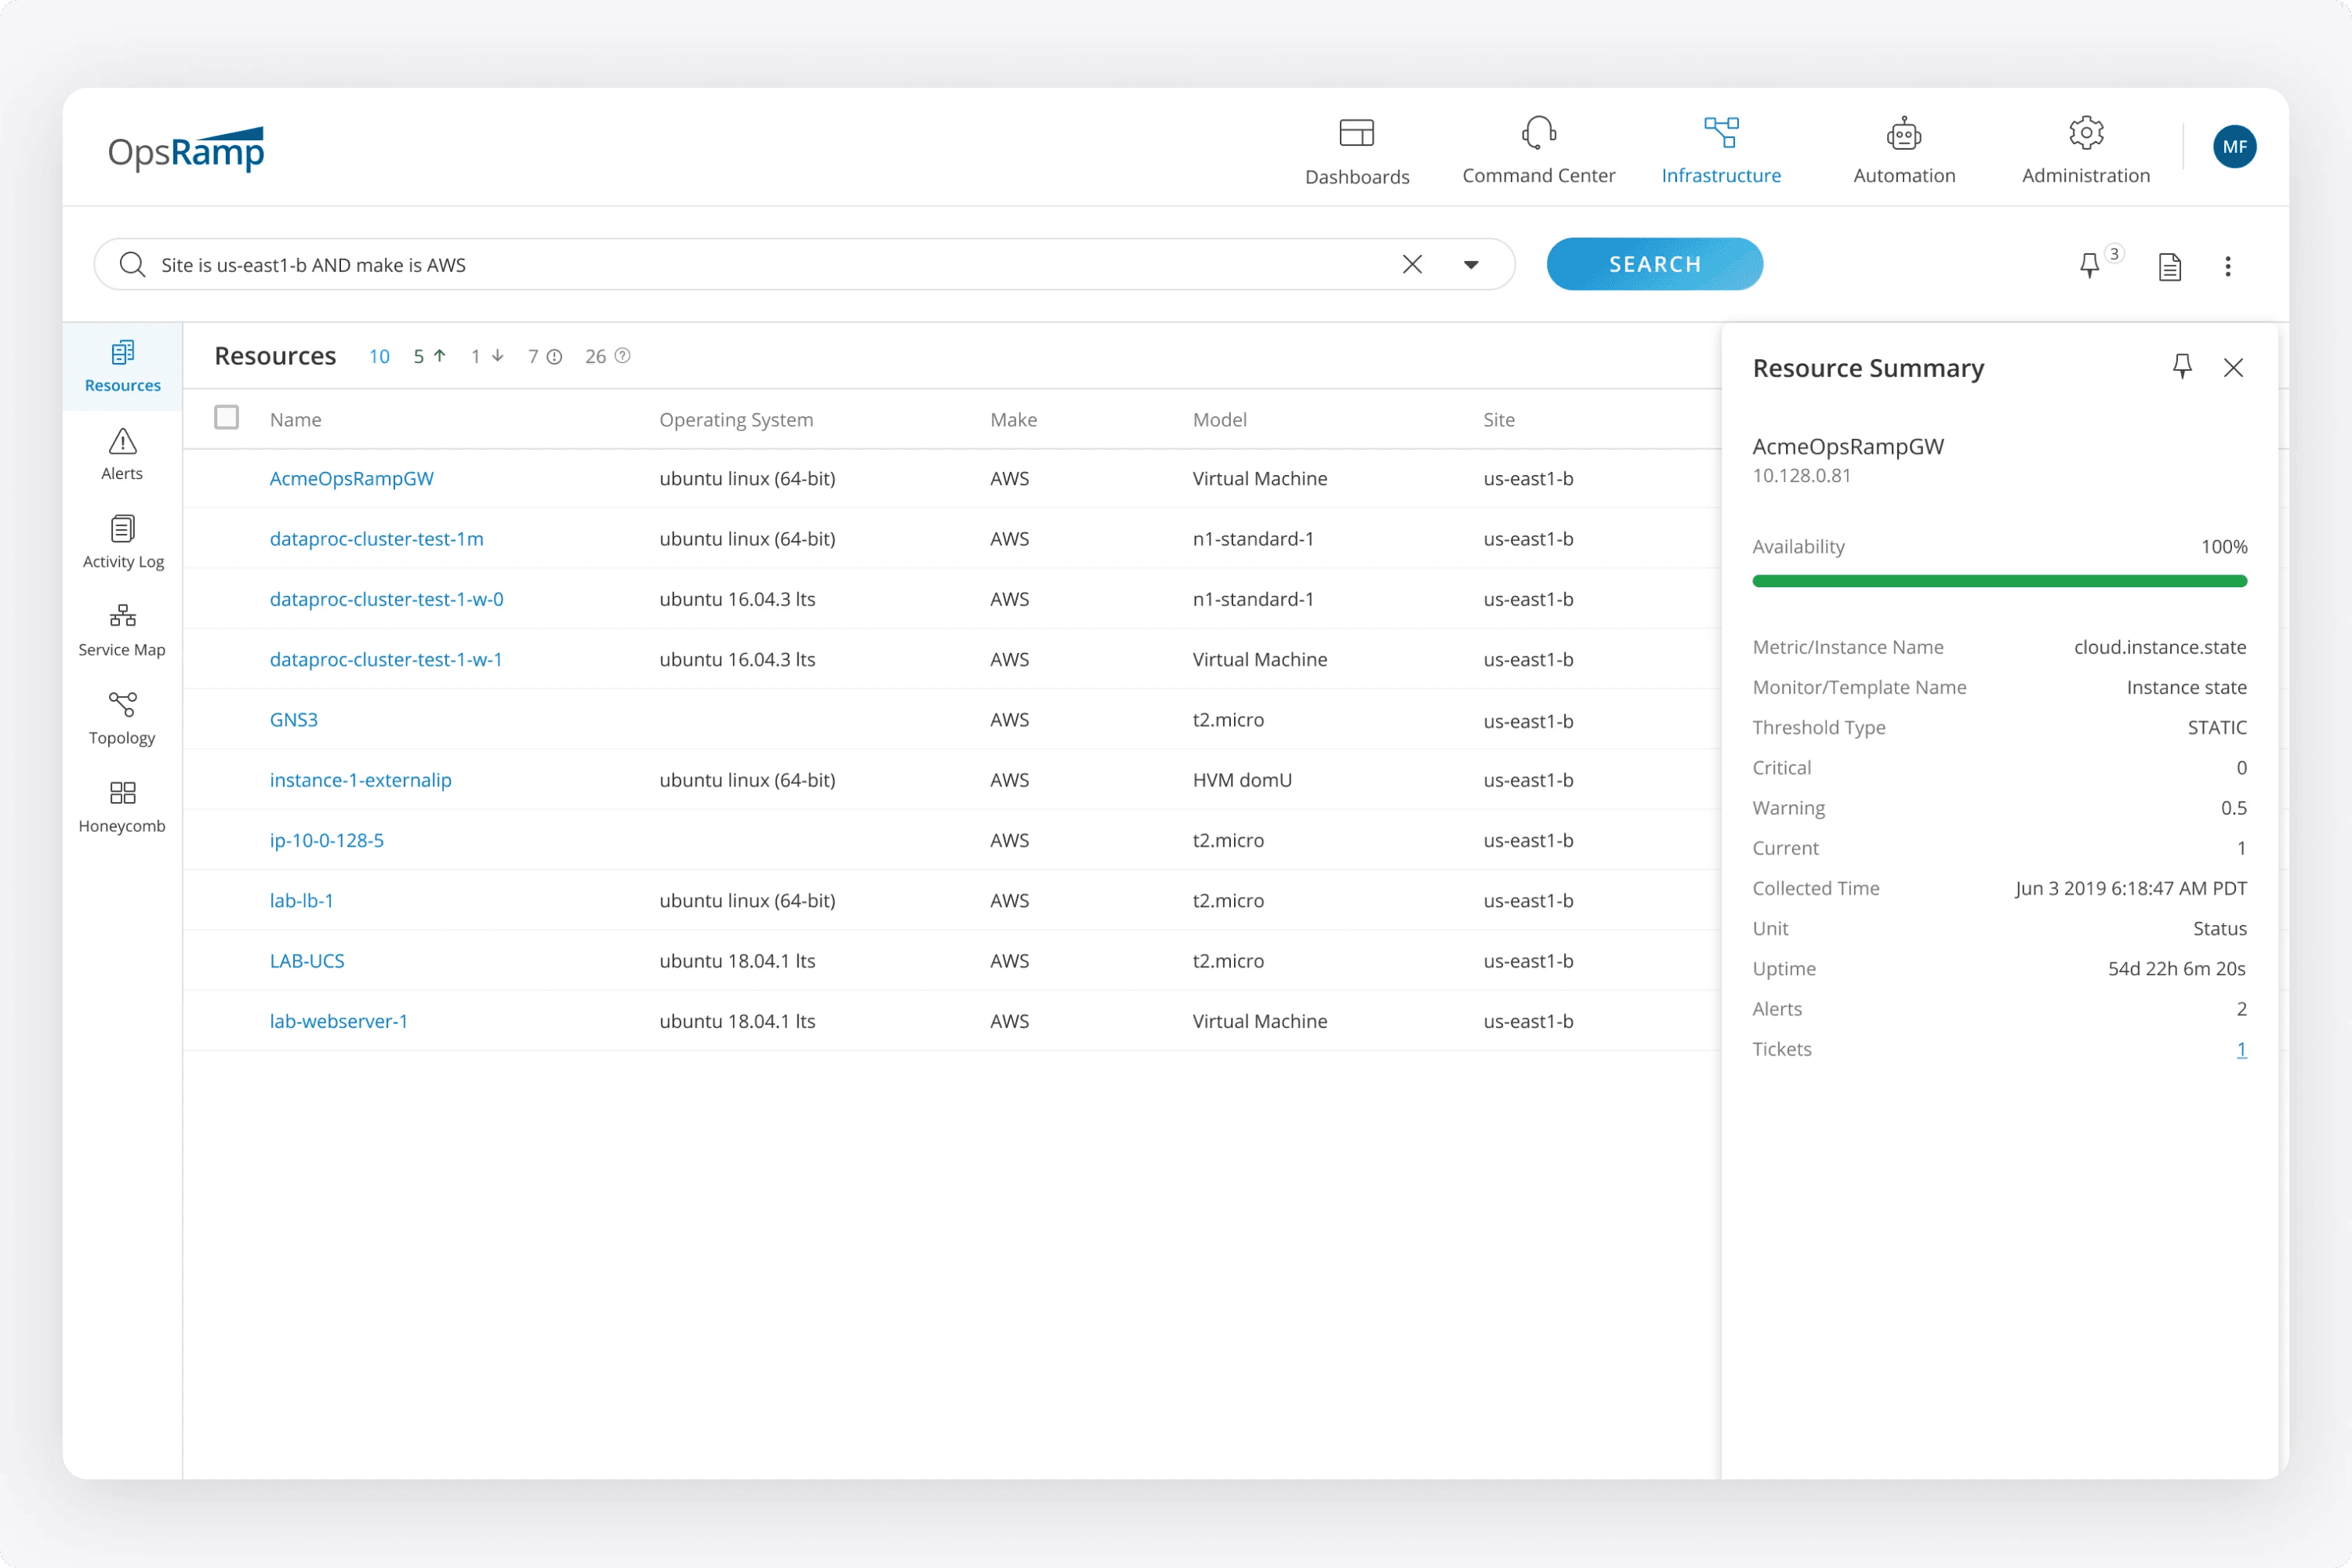Click the OpsRamp logo
Viewport: 2352px width, 1568px height.
(x=186, y=150)
